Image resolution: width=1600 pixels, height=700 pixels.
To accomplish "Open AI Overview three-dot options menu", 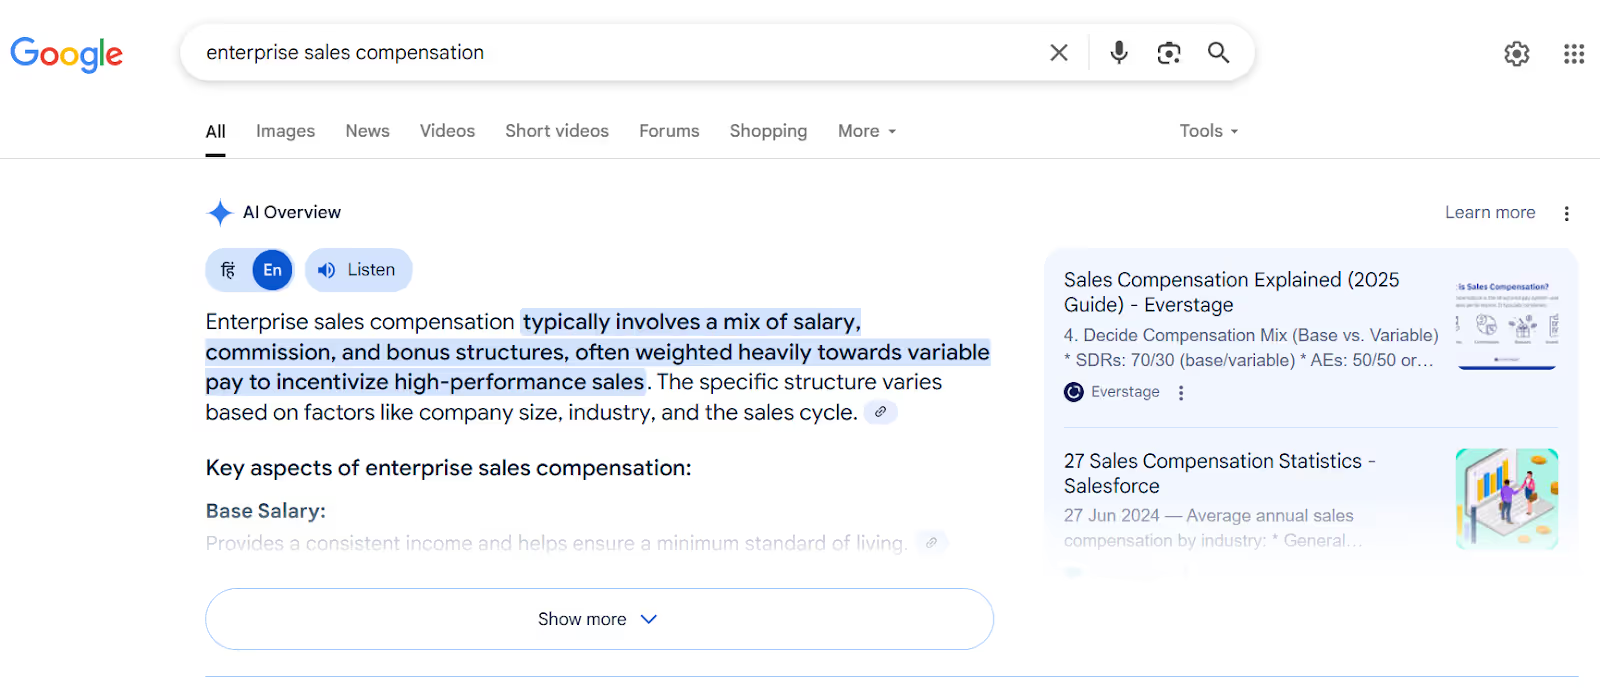I will tap(1567, 213).
